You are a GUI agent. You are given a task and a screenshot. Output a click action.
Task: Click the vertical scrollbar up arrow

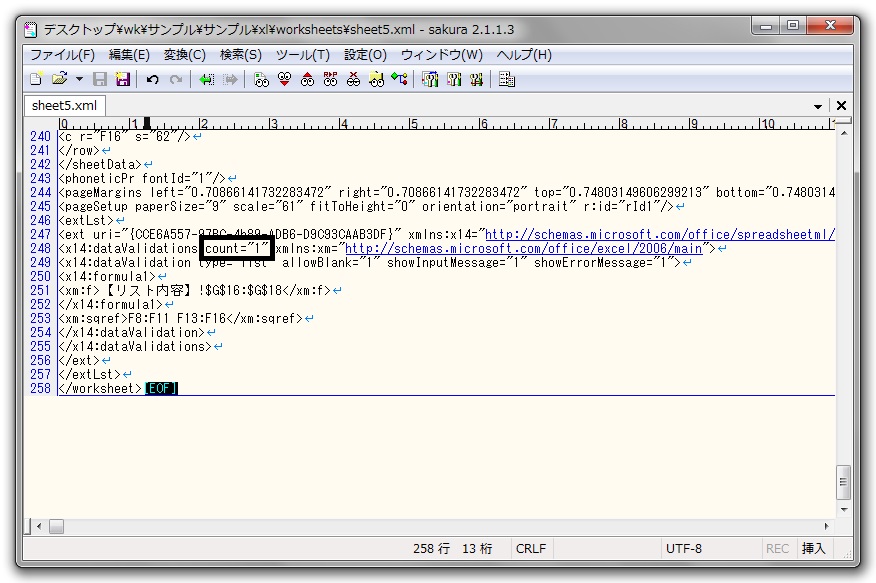[x=844, y=133]
